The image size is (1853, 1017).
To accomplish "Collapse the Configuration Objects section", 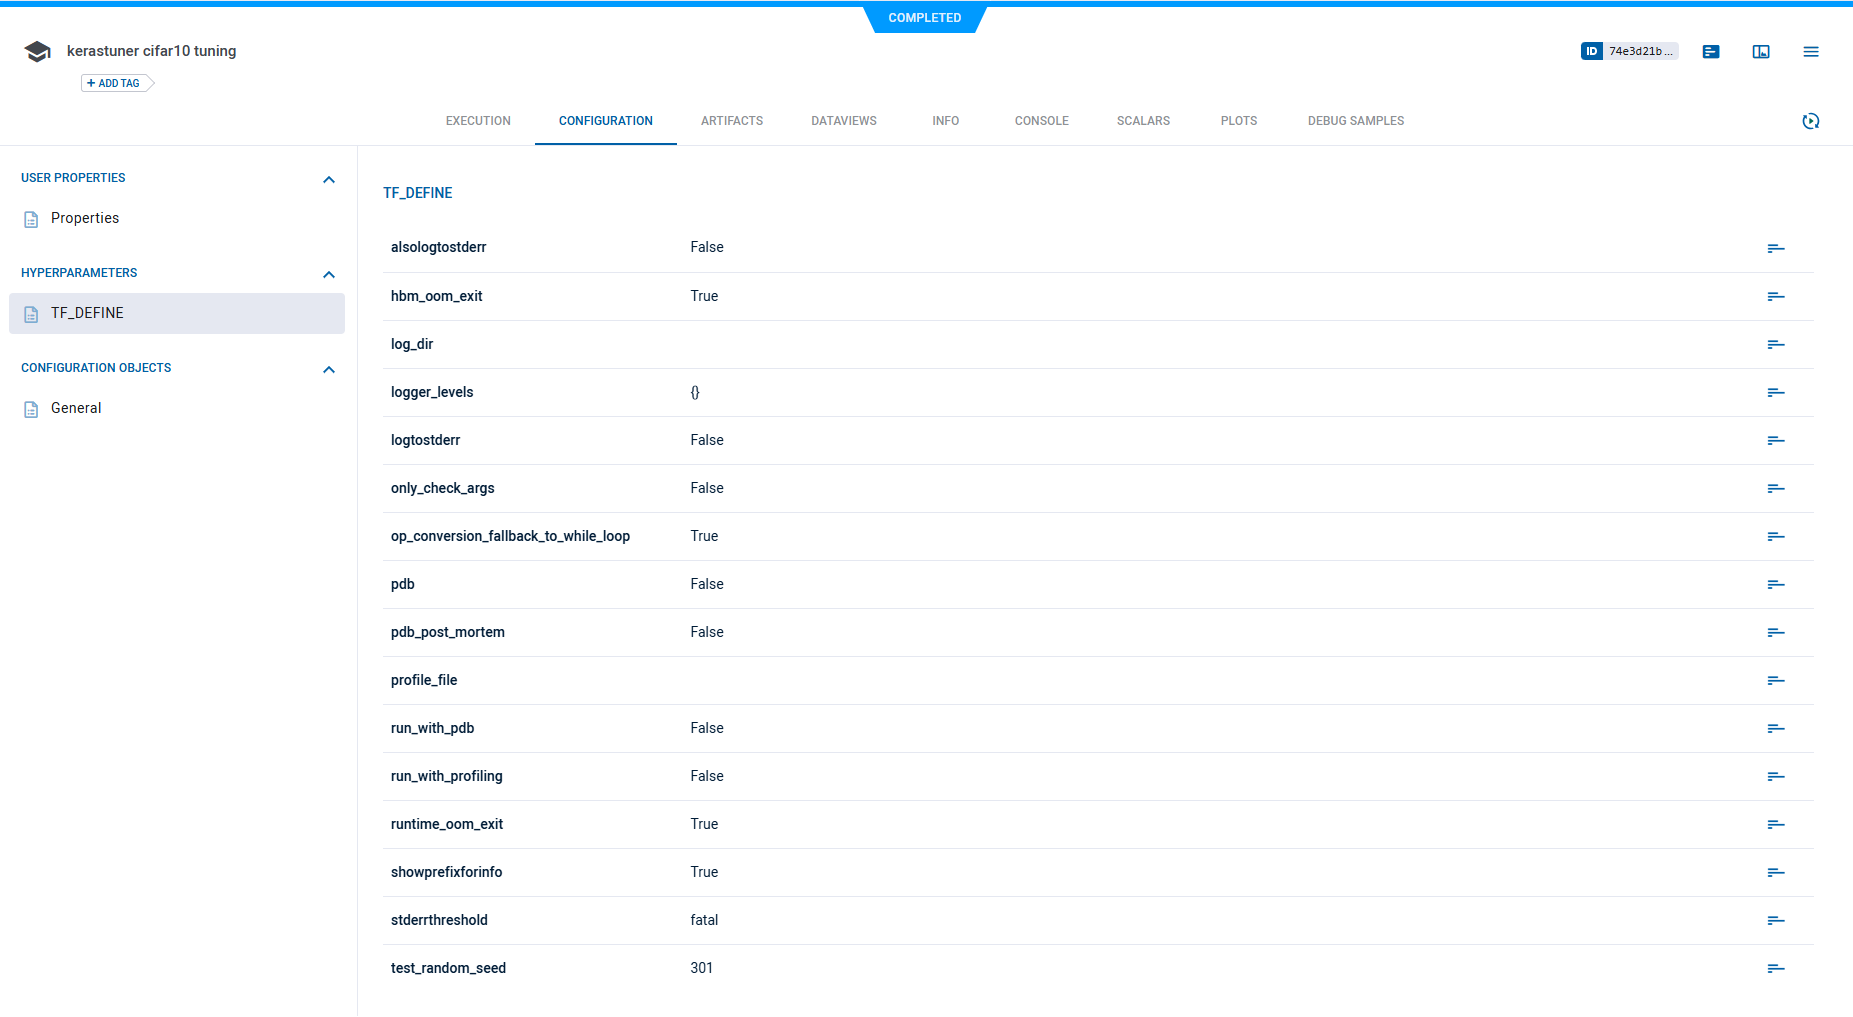I will pyautogui.click(x=329, y=369).
